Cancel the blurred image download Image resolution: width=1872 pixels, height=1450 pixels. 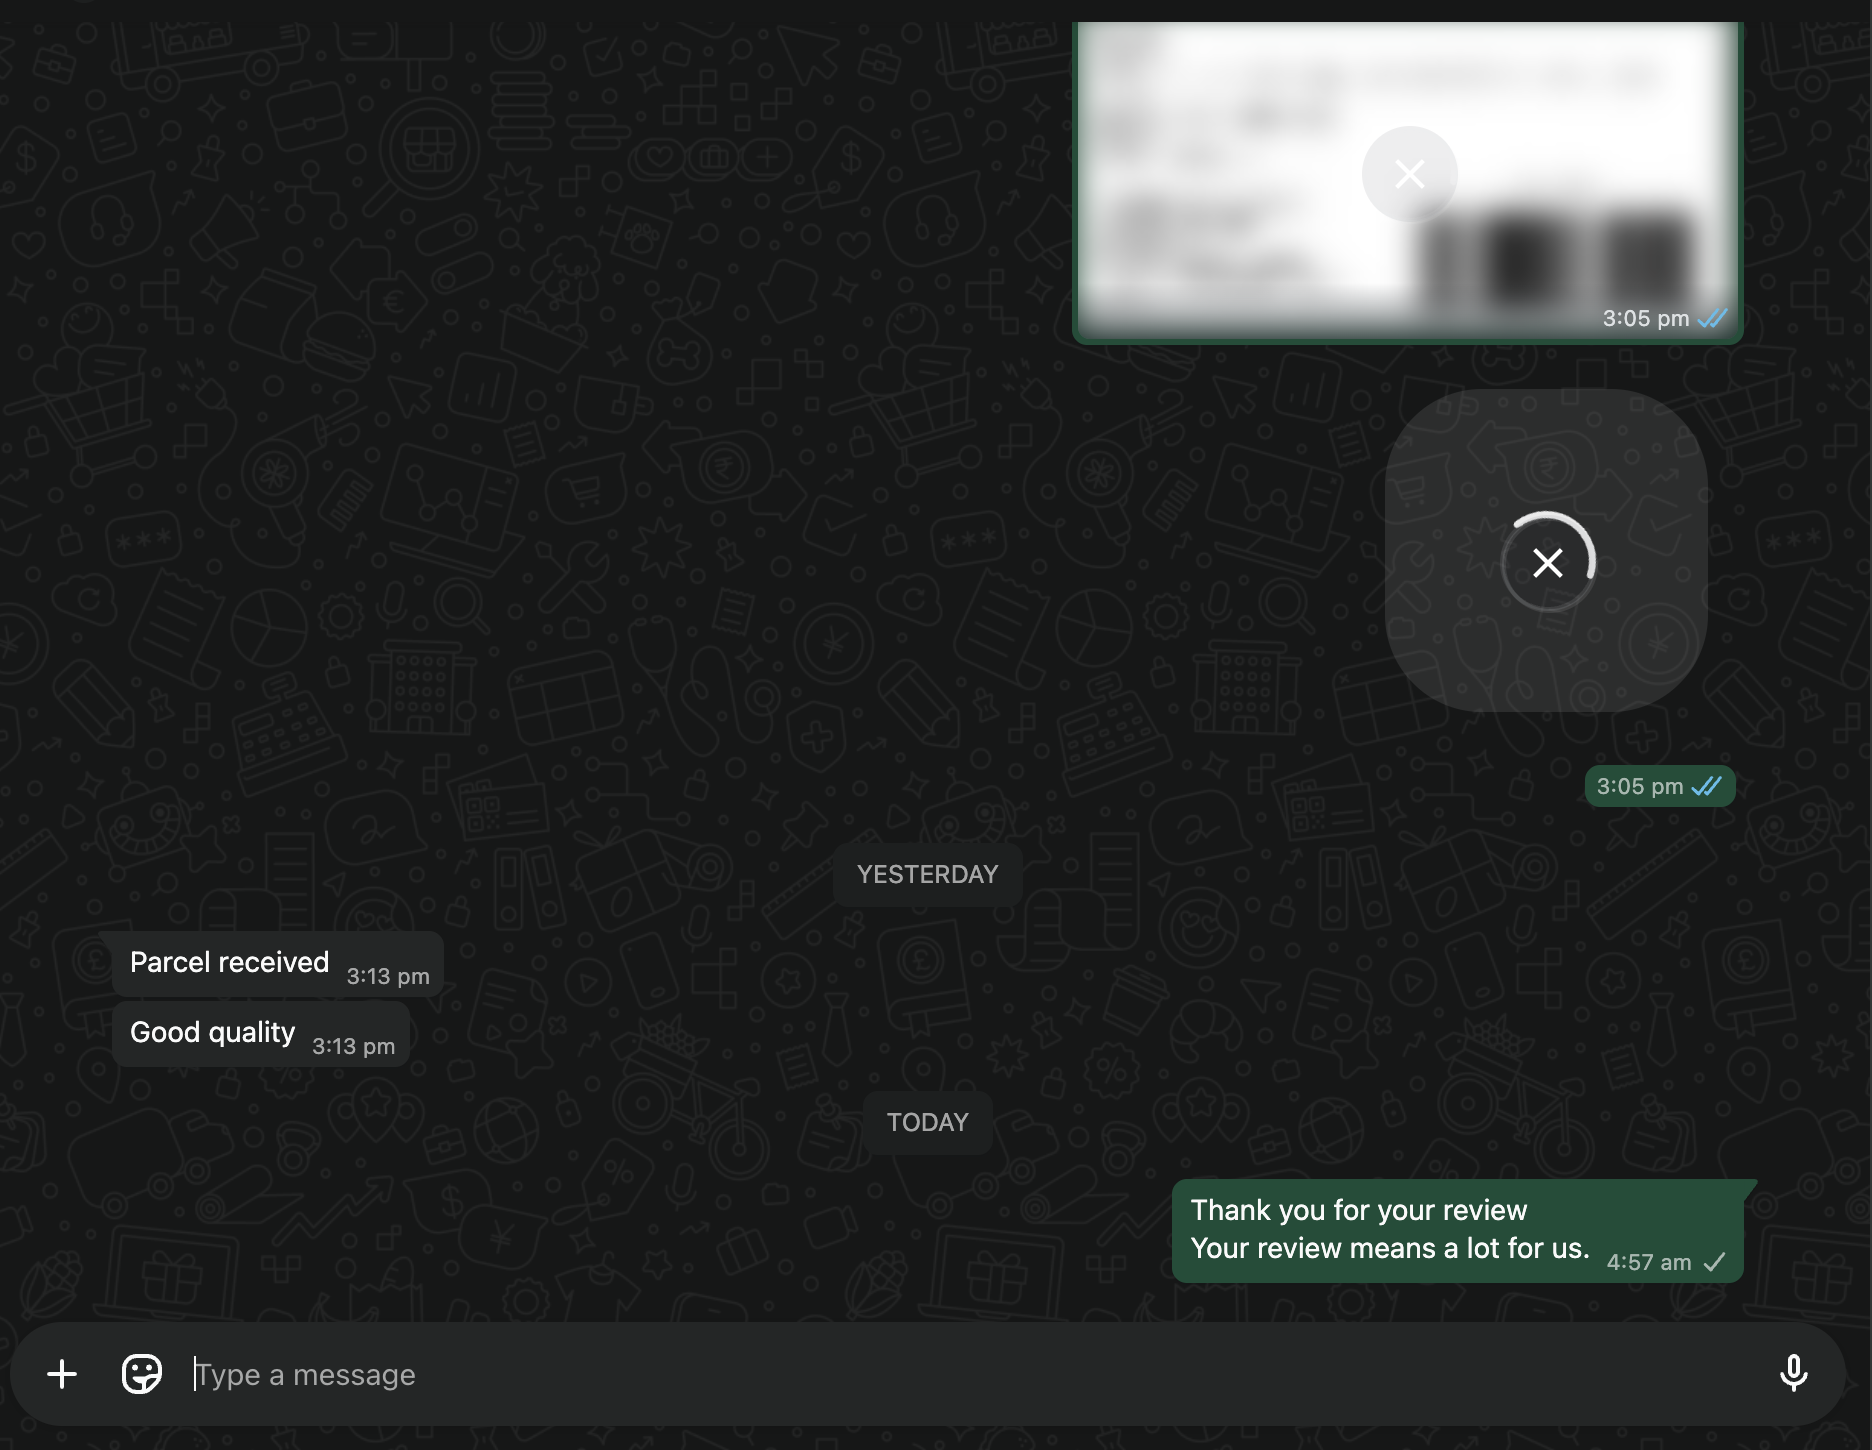coord(1409,174)
